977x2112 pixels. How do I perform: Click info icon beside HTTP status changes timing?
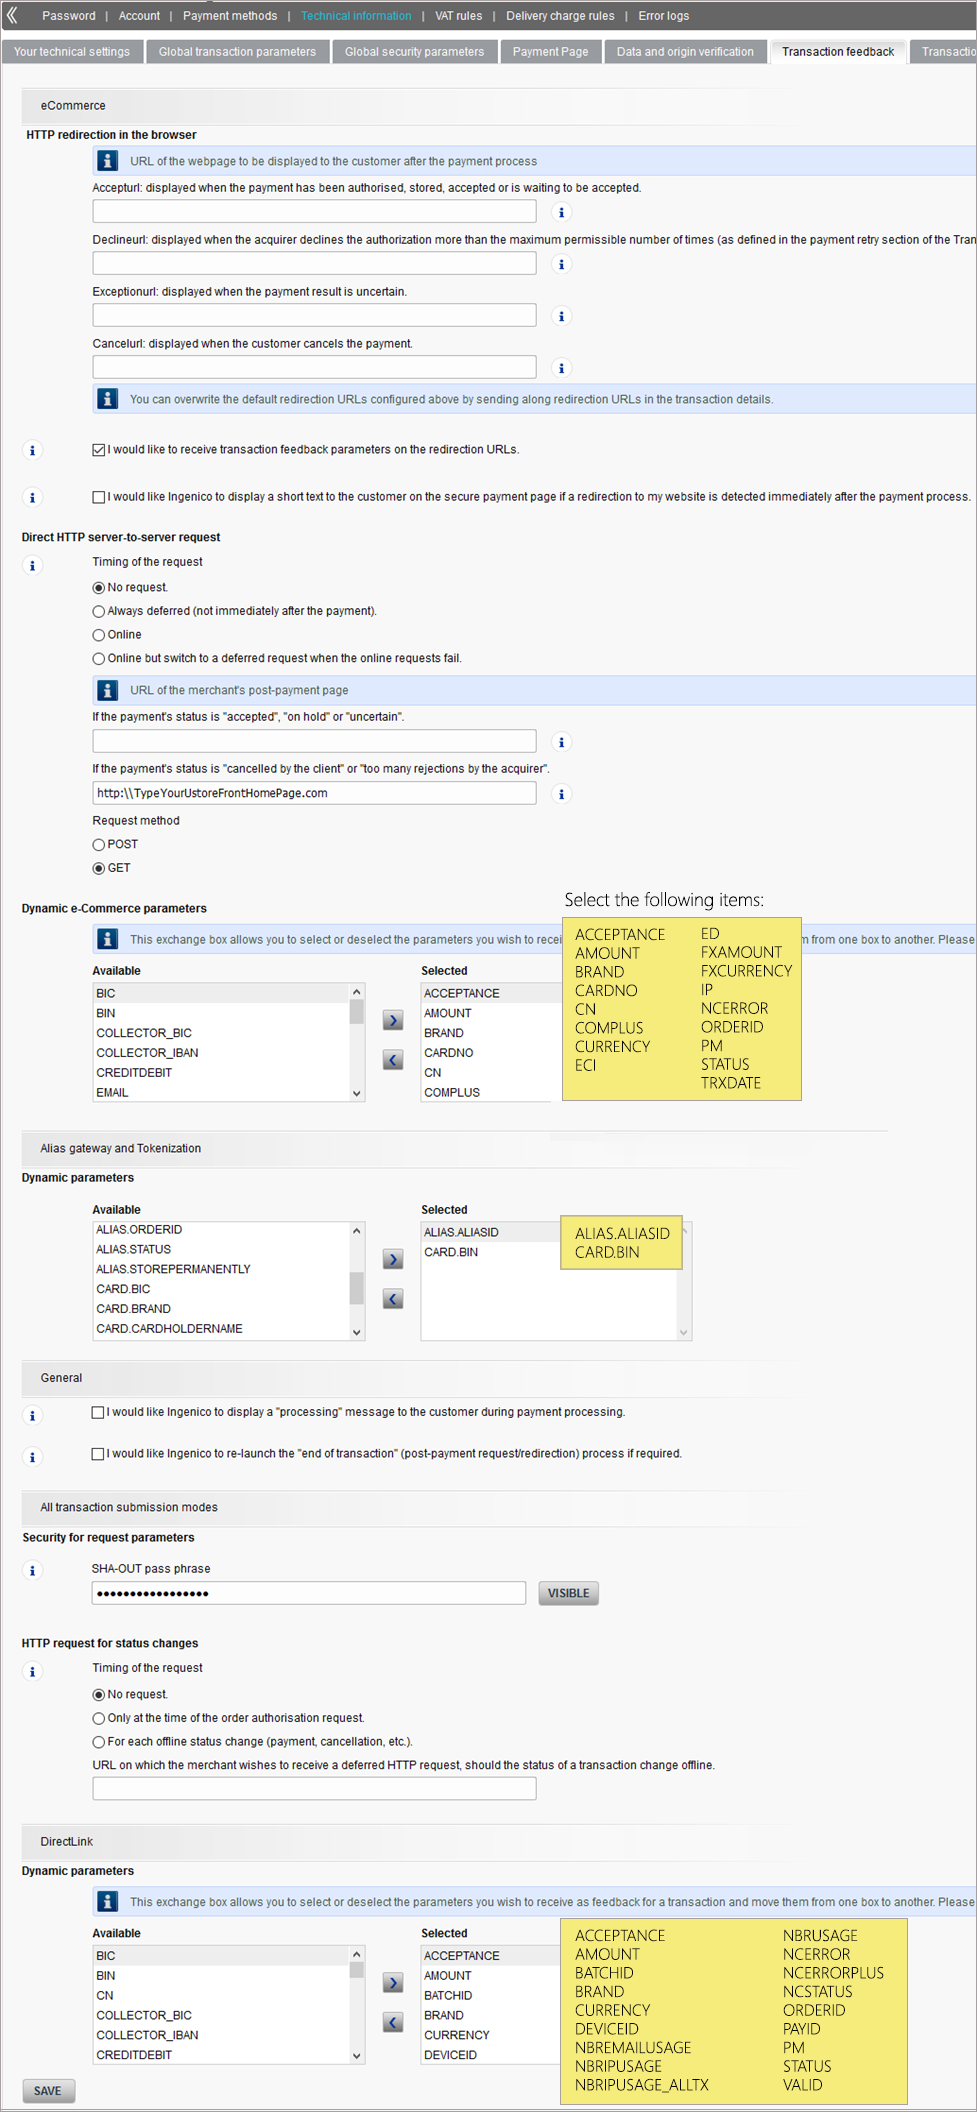click(32, 1671)
